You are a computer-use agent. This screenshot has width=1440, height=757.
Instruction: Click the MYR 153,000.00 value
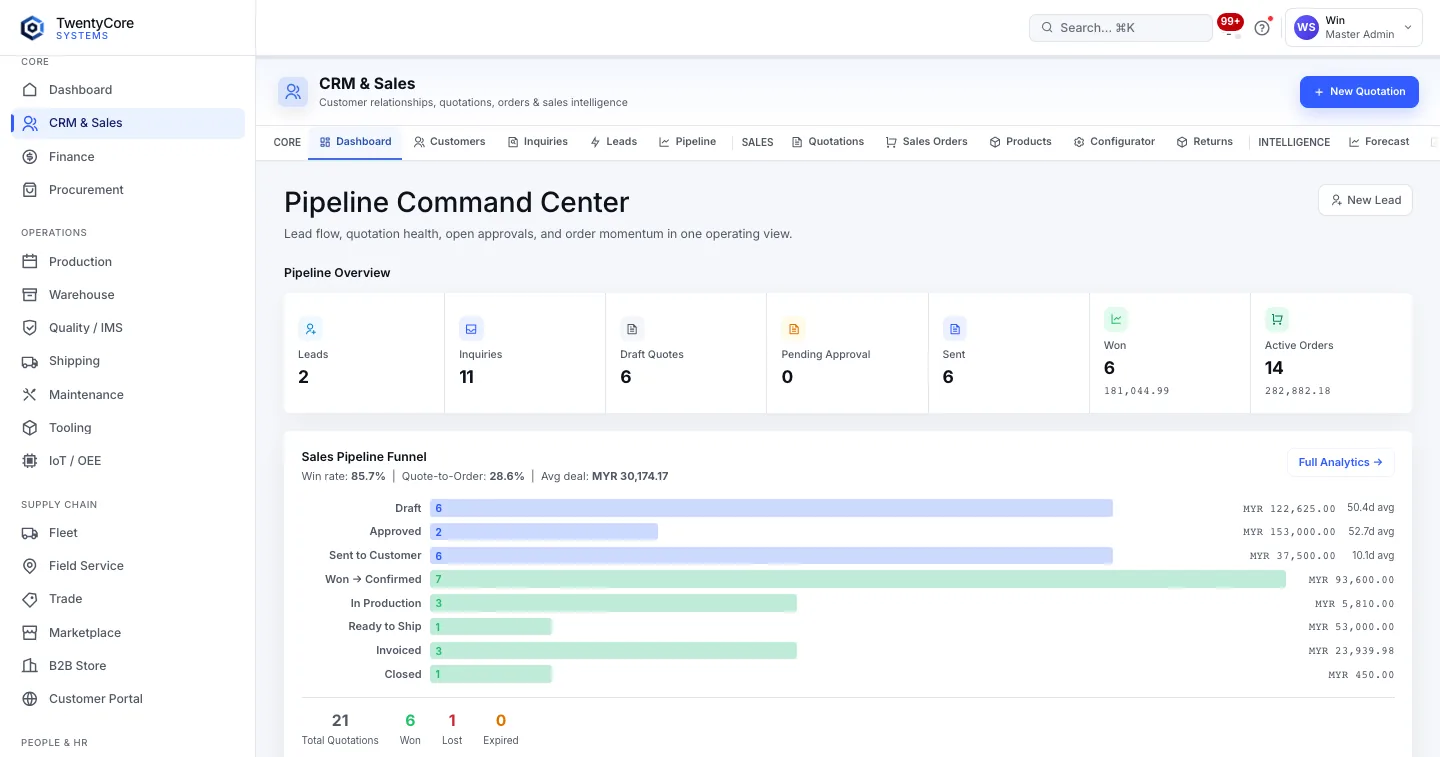[1289, 532]
